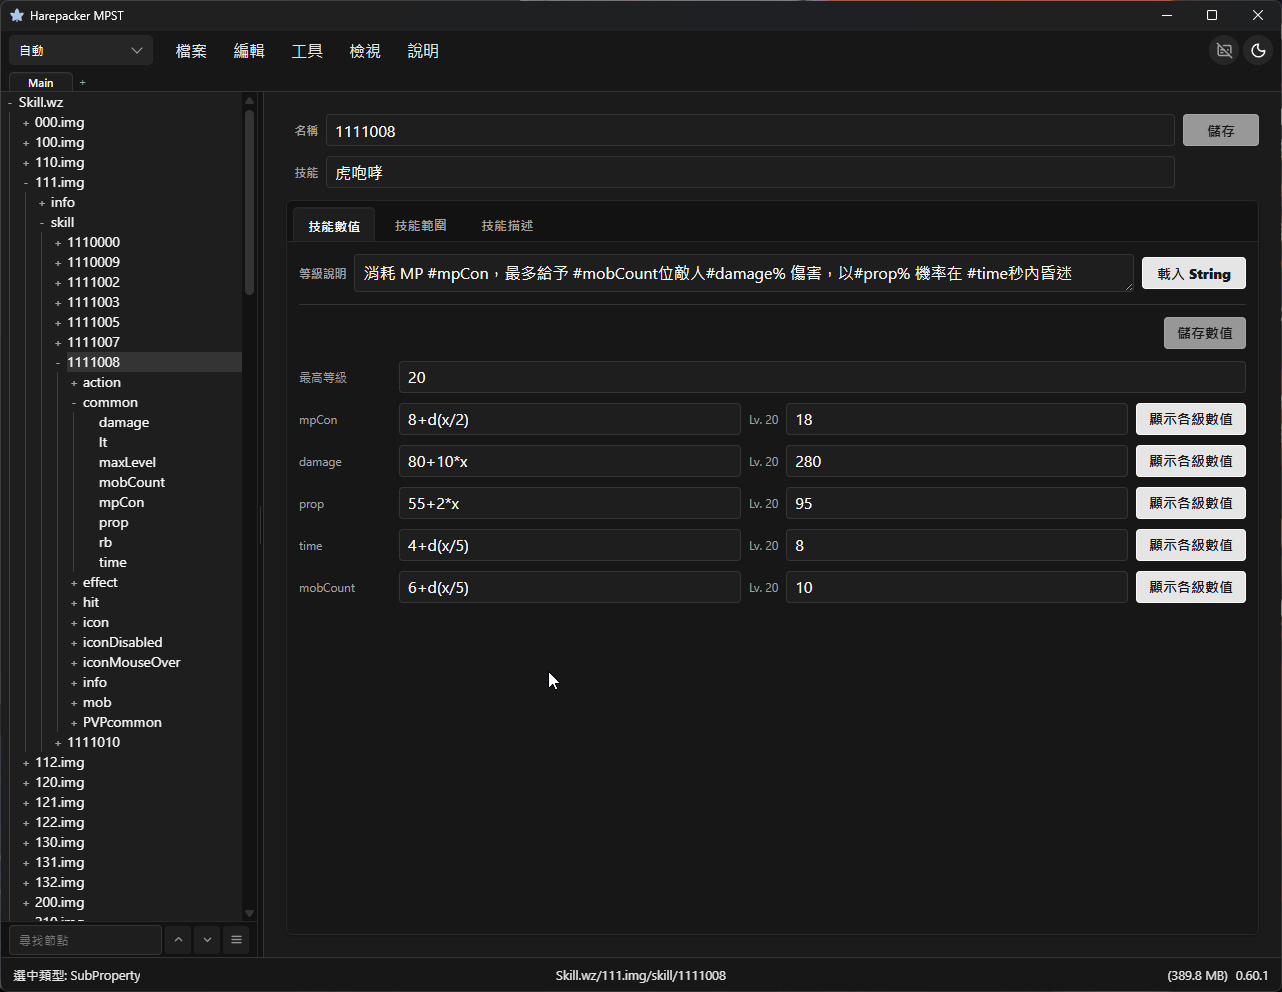1282x992 pixels.
Task: Expand the 1111010 node
Action: [x=58, y=743]
